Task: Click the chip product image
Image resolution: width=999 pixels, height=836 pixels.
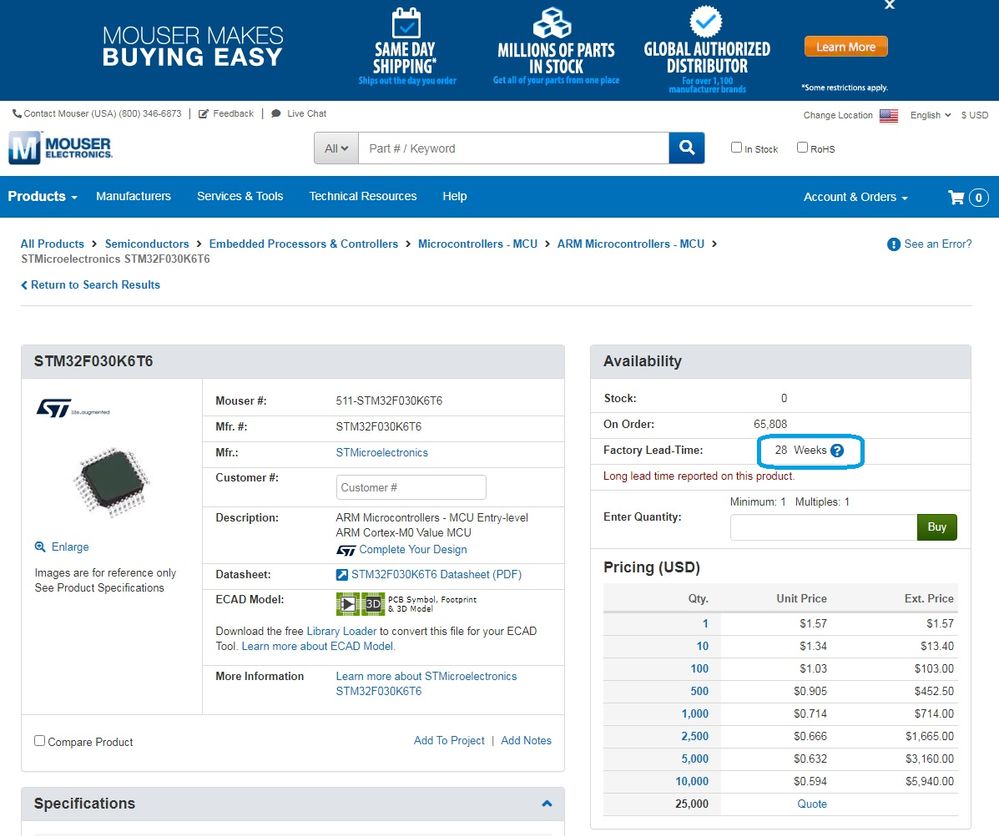Action: click(x=111, y=481)
